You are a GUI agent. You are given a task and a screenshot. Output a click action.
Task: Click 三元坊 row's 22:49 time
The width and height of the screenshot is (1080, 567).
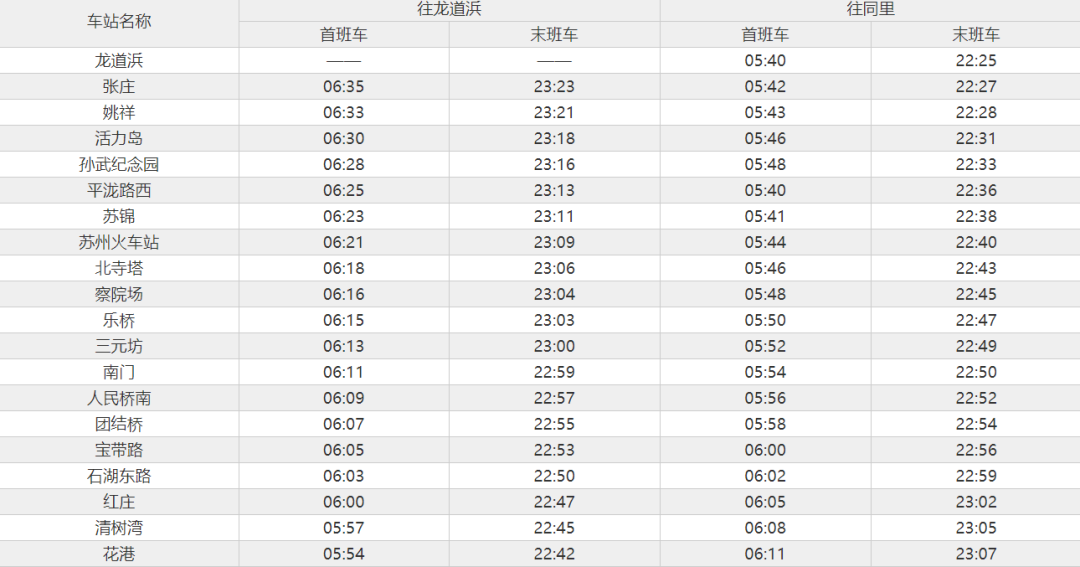975,346
